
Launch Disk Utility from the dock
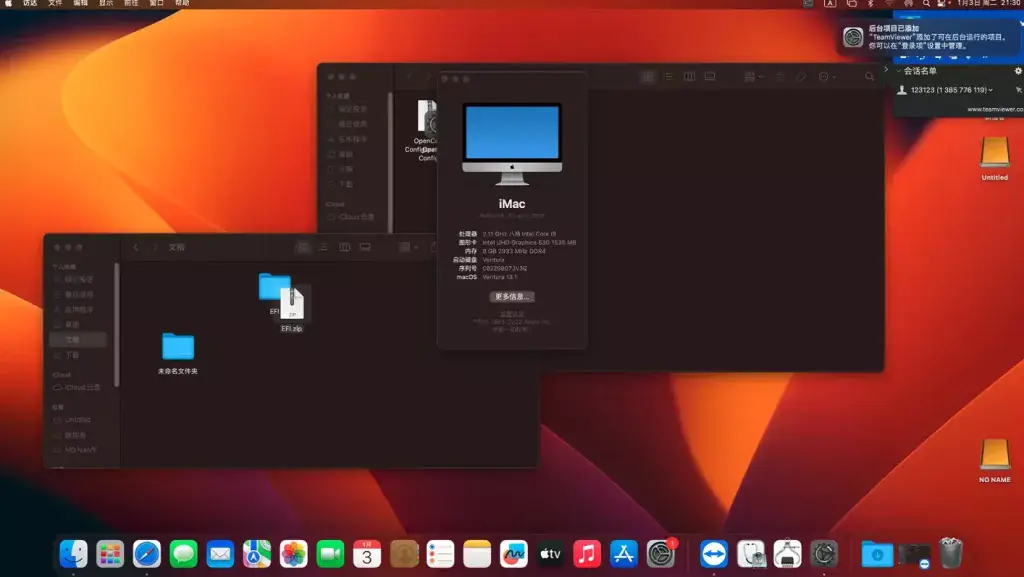pos(751,554)
